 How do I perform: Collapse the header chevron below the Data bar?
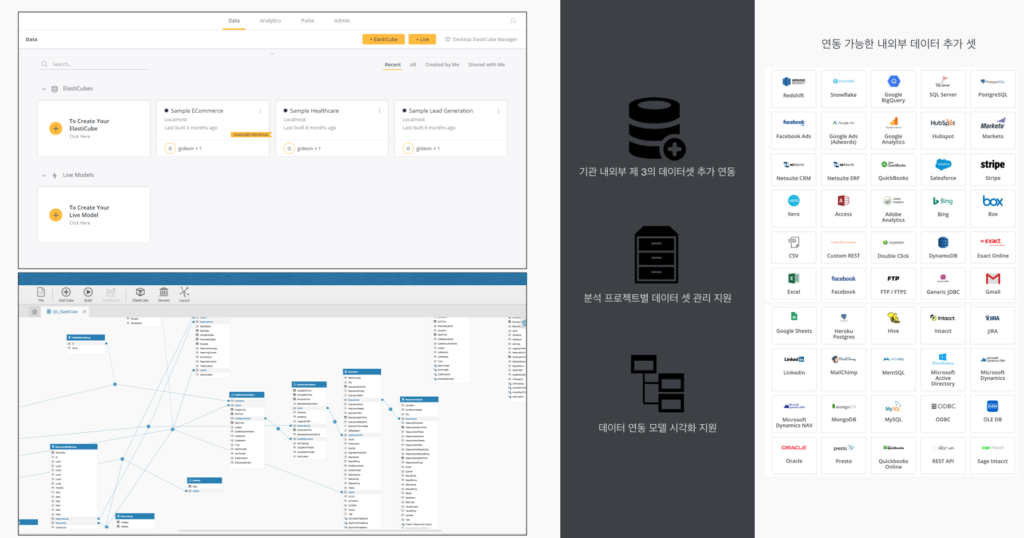tap(272, 54)
